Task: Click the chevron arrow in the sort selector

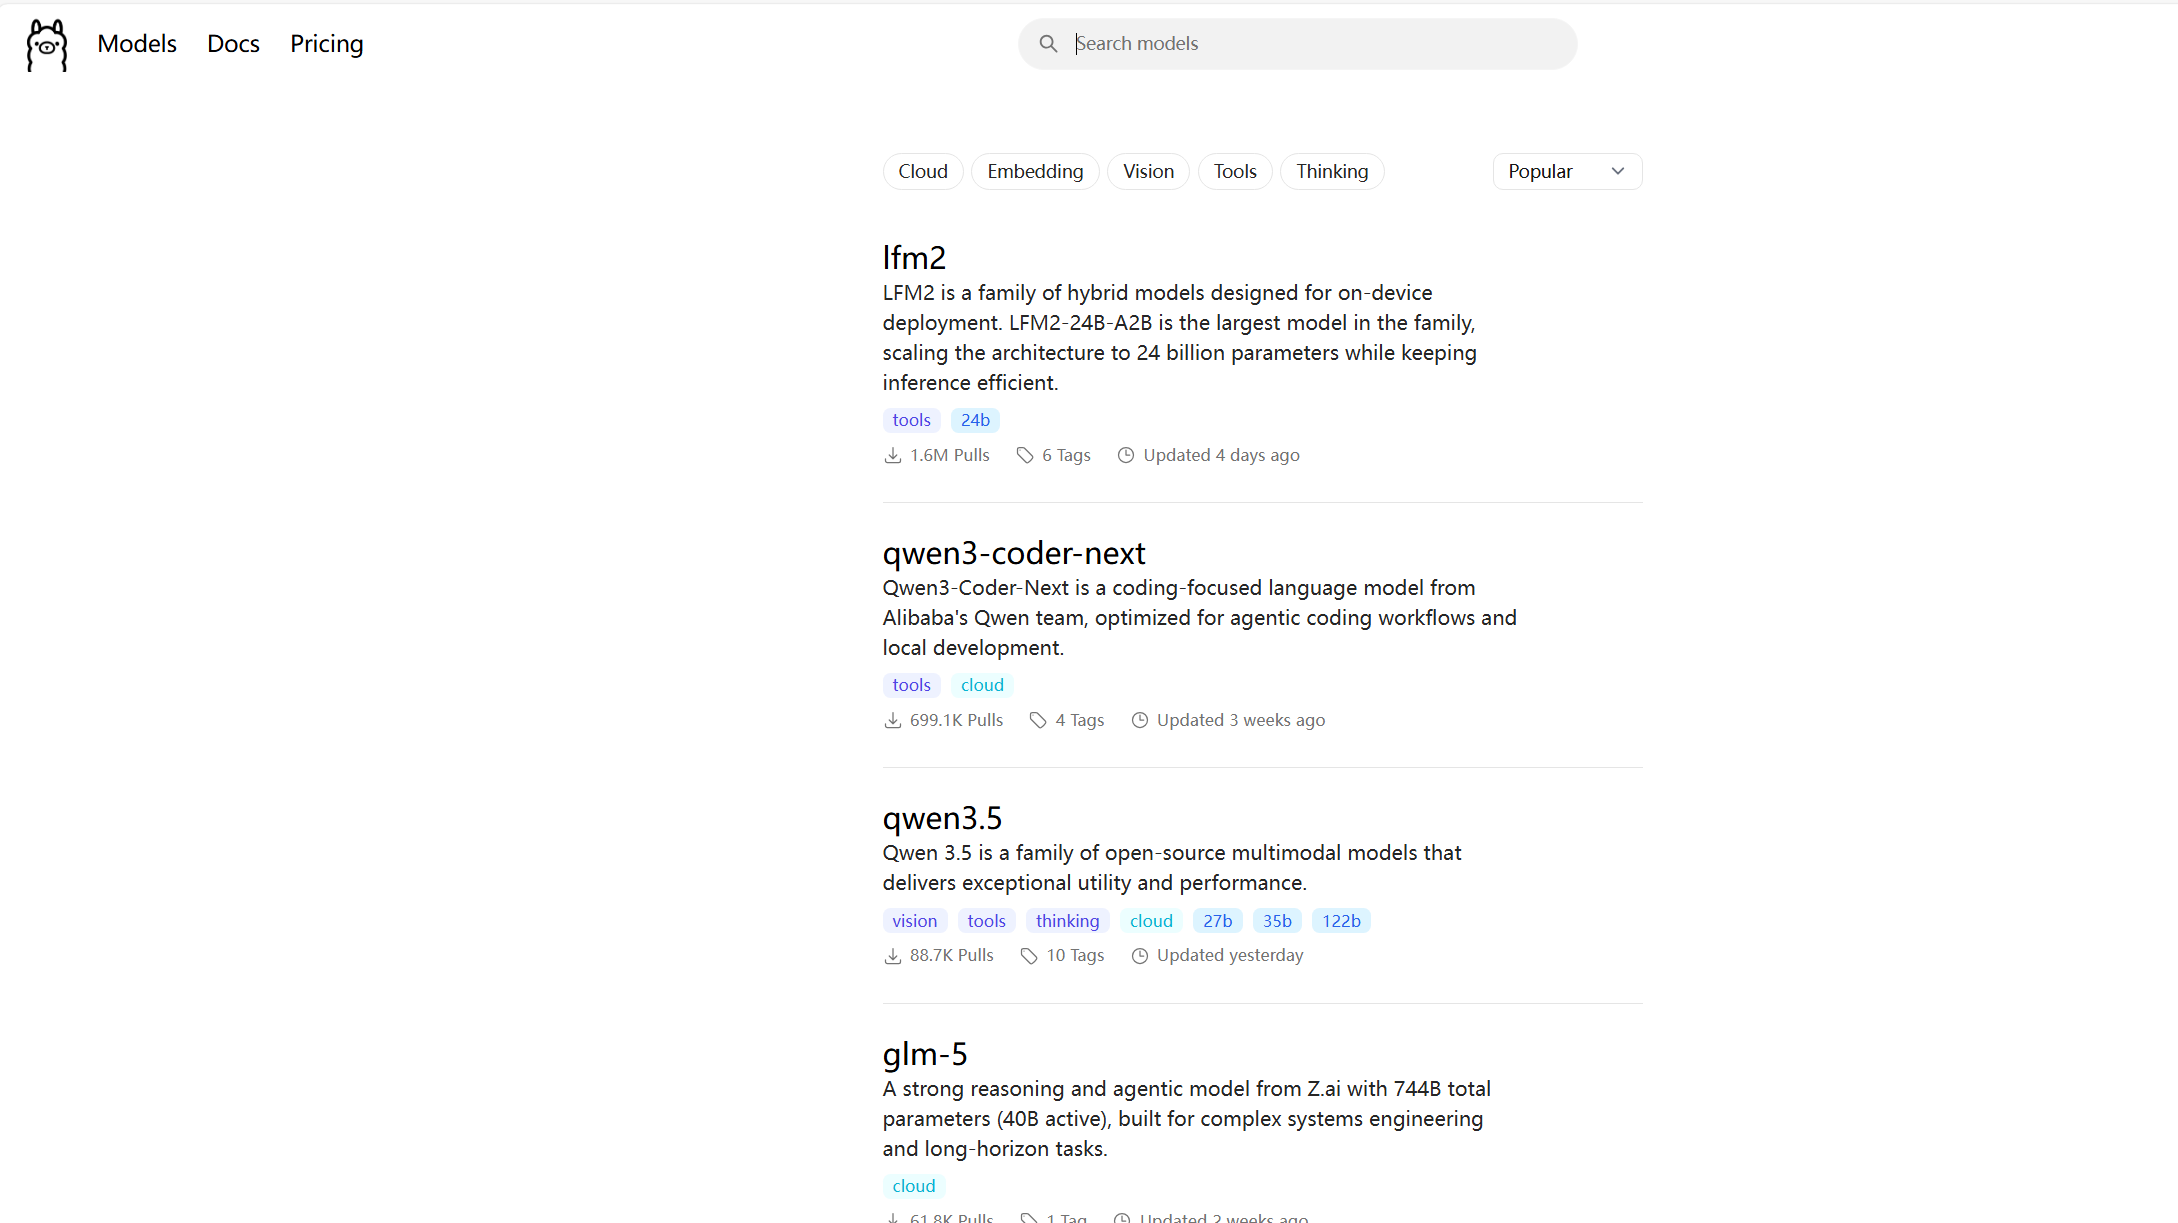Action: click(x=1617, y=172)
